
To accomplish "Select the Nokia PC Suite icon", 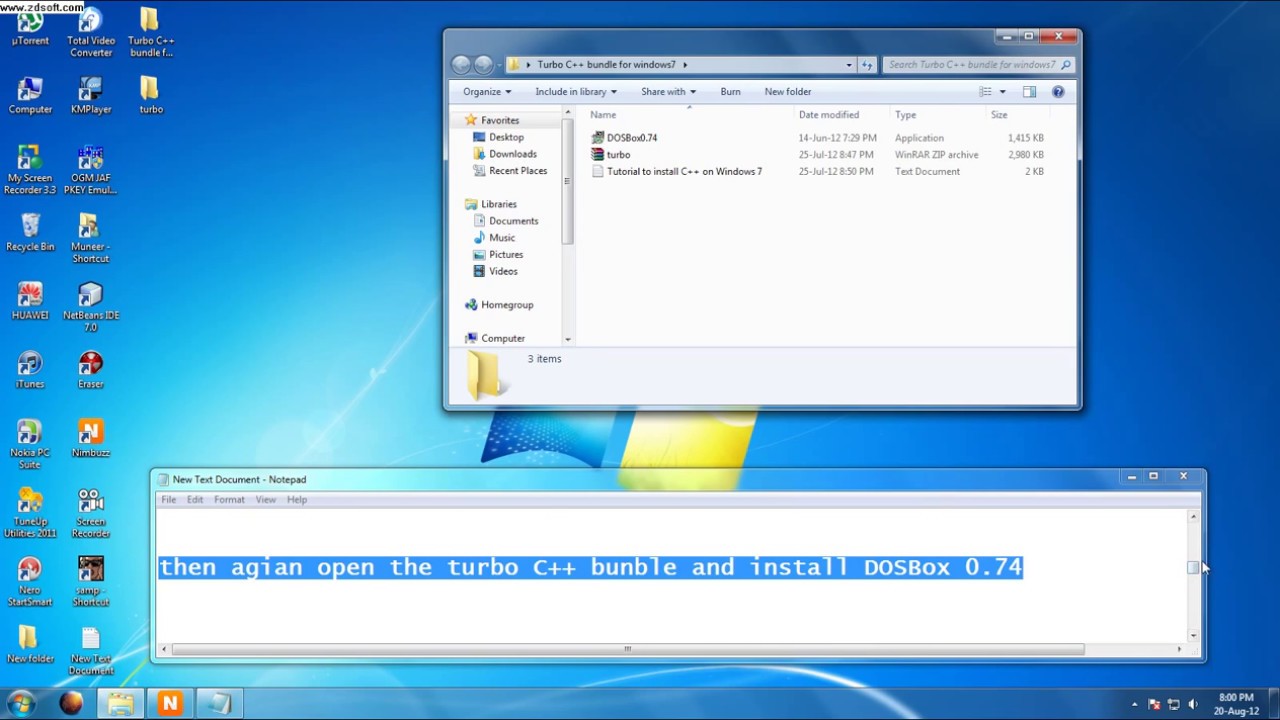I will tap(30, 444).
